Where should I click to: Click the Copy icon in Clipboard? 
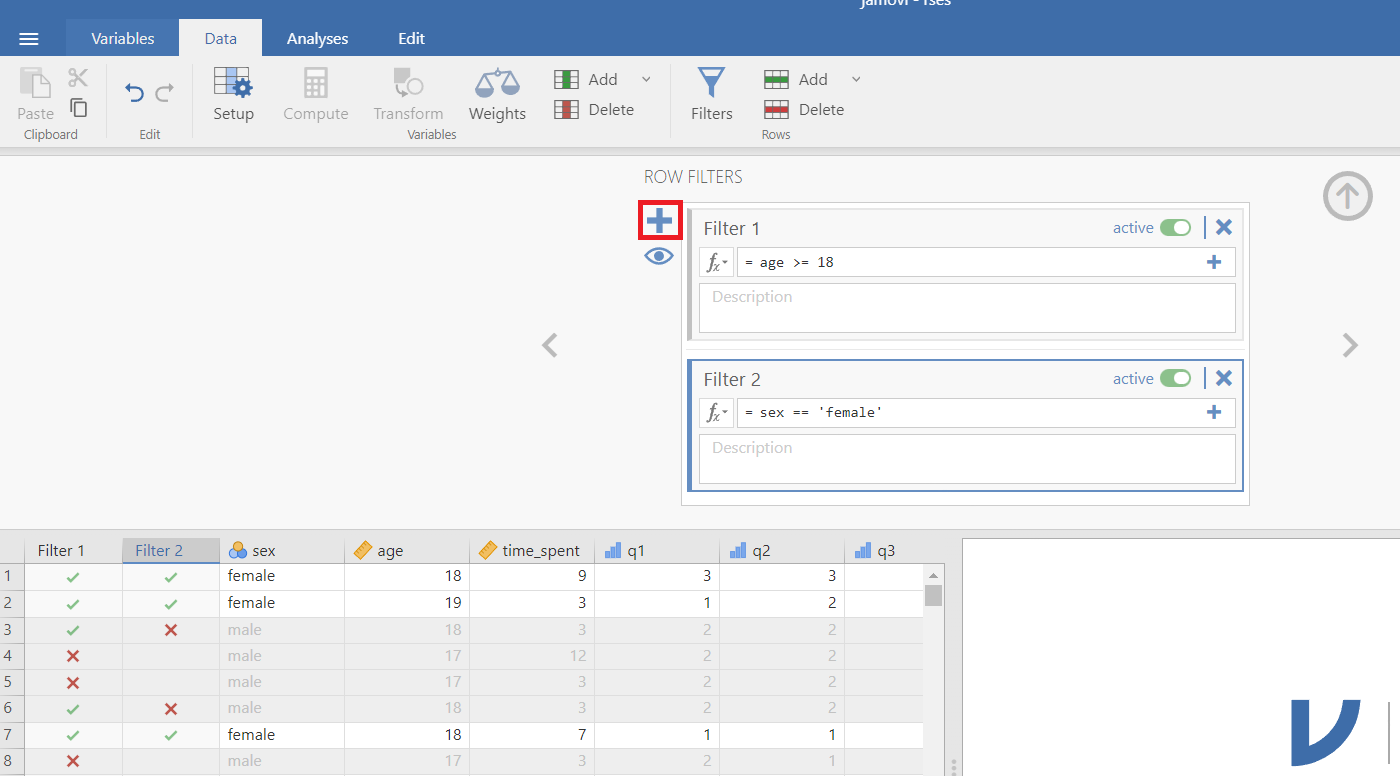pyautogui.click(x=78, y=108)
